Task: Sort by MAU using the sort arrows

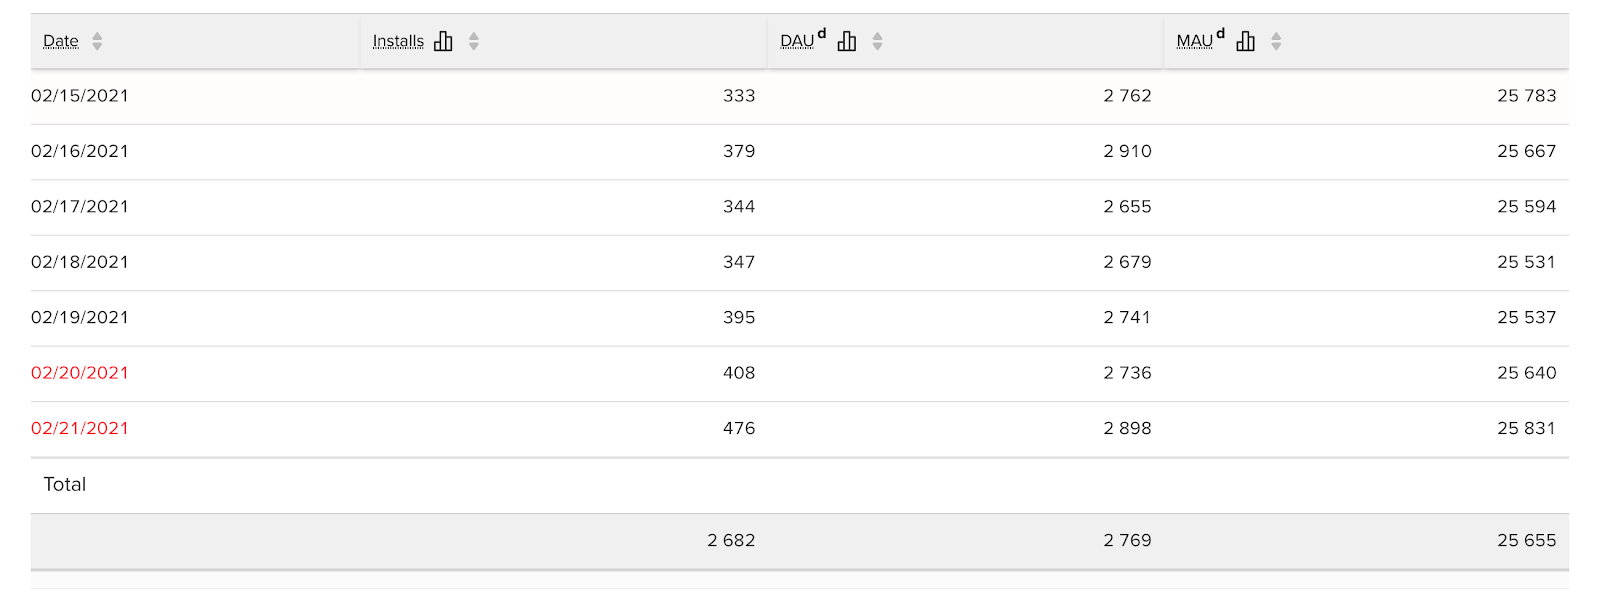Action: pos(1276,41)
